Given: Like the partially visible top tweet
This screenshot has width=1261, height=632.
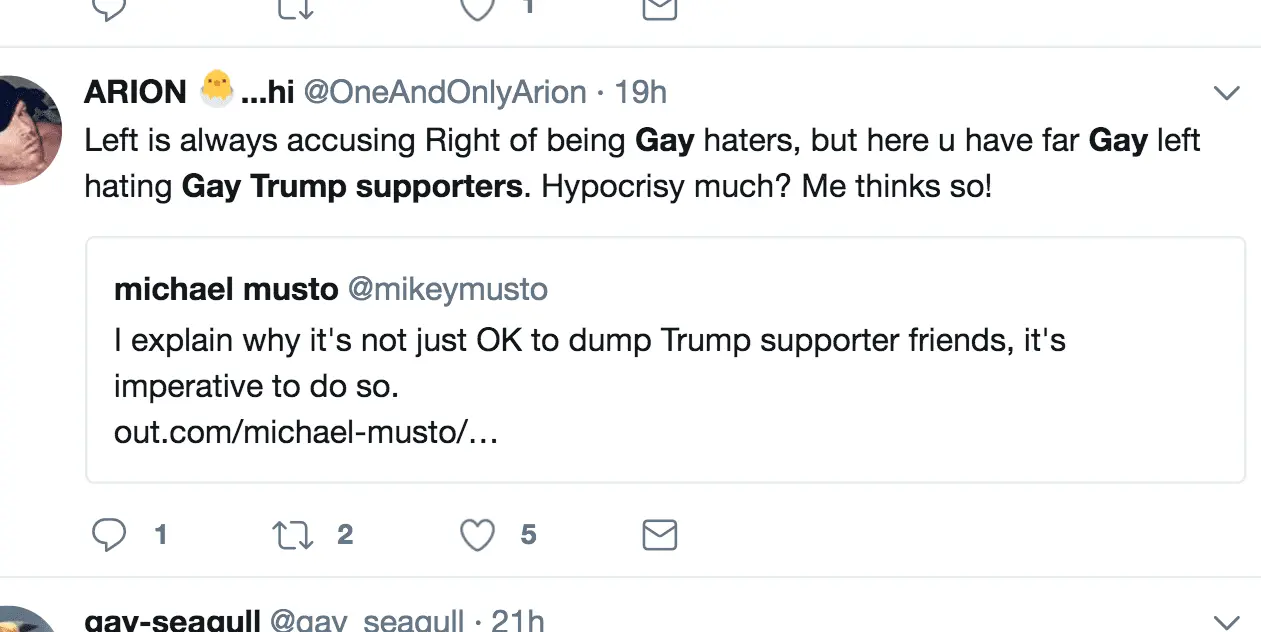Looking at the screenshot, I should pyautogui.click(x=477, y=7).
